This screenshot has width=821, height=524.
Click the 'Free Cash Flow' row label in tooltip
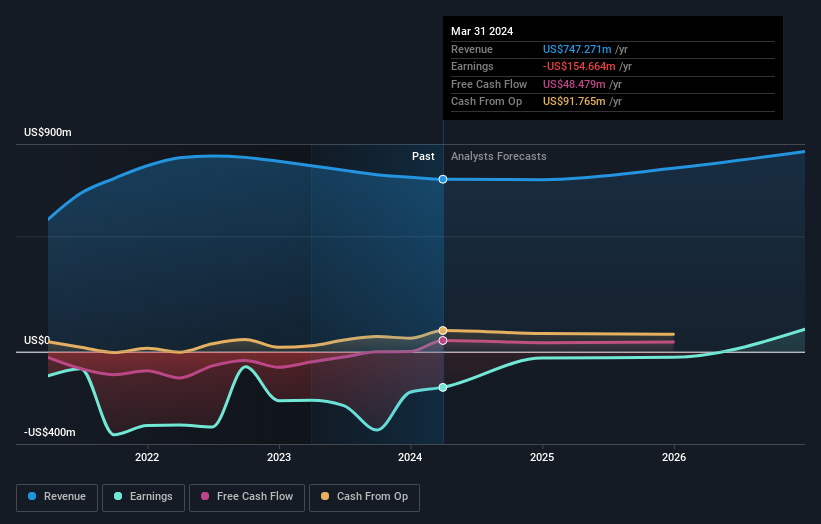pyautogui.click(x=489, y=84)
